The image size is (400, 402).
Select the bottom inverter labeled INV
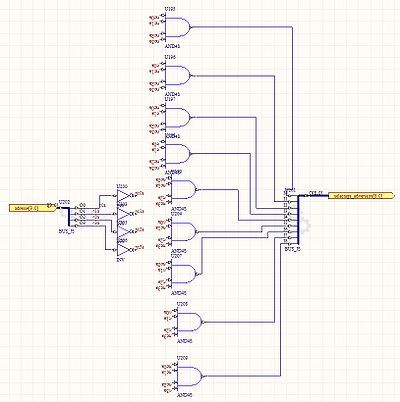[122, 250]
